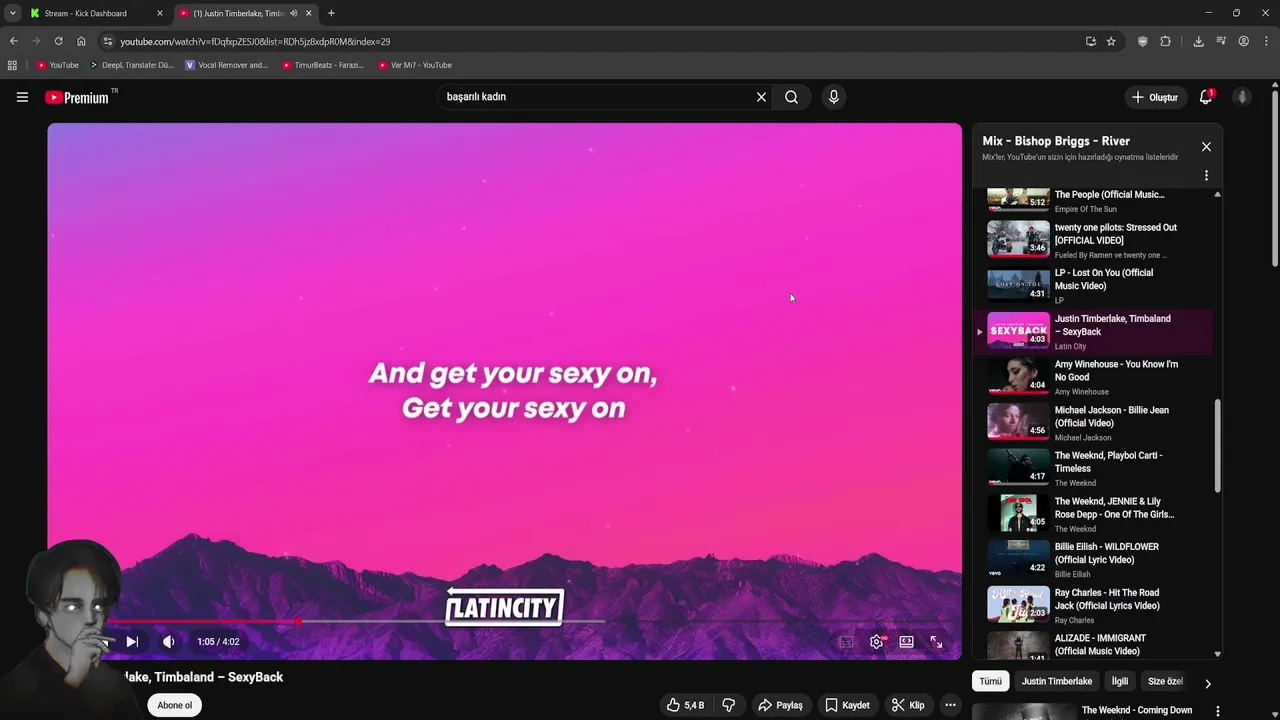
Task: Open YouTube notifications bell
Action: 1206,97
